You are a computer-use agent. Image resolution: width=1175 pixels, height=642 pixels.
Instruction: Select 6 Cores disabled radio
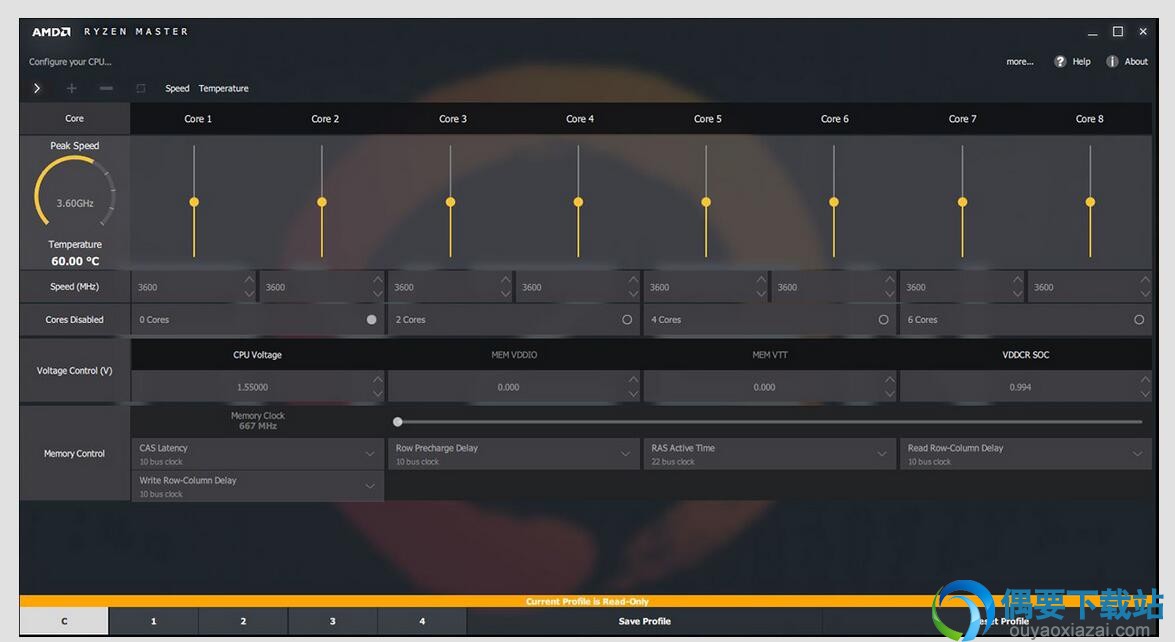tap(1139, 320)
